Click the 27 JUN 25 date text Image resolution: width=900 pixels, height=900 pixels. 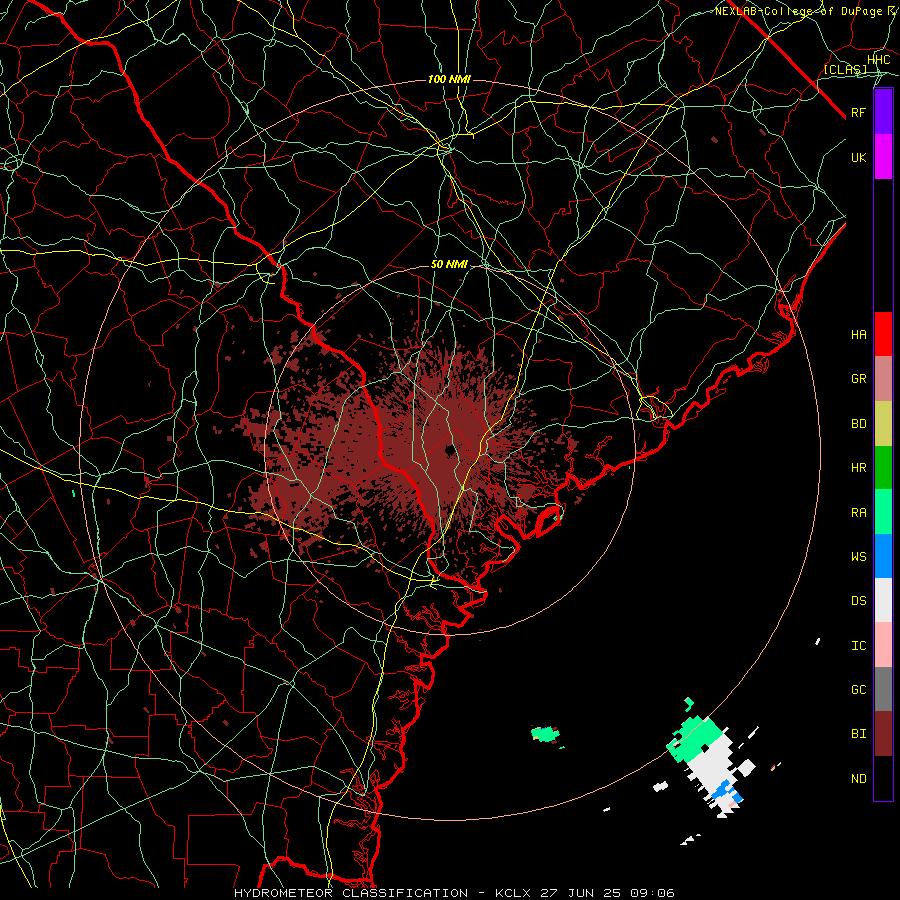click(581, 893)
